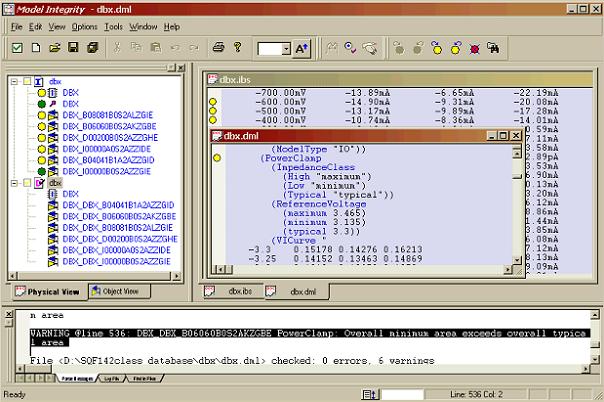The image size is (604, 402).
Task: Click the Help question mark icon
Action: (238, 47)
